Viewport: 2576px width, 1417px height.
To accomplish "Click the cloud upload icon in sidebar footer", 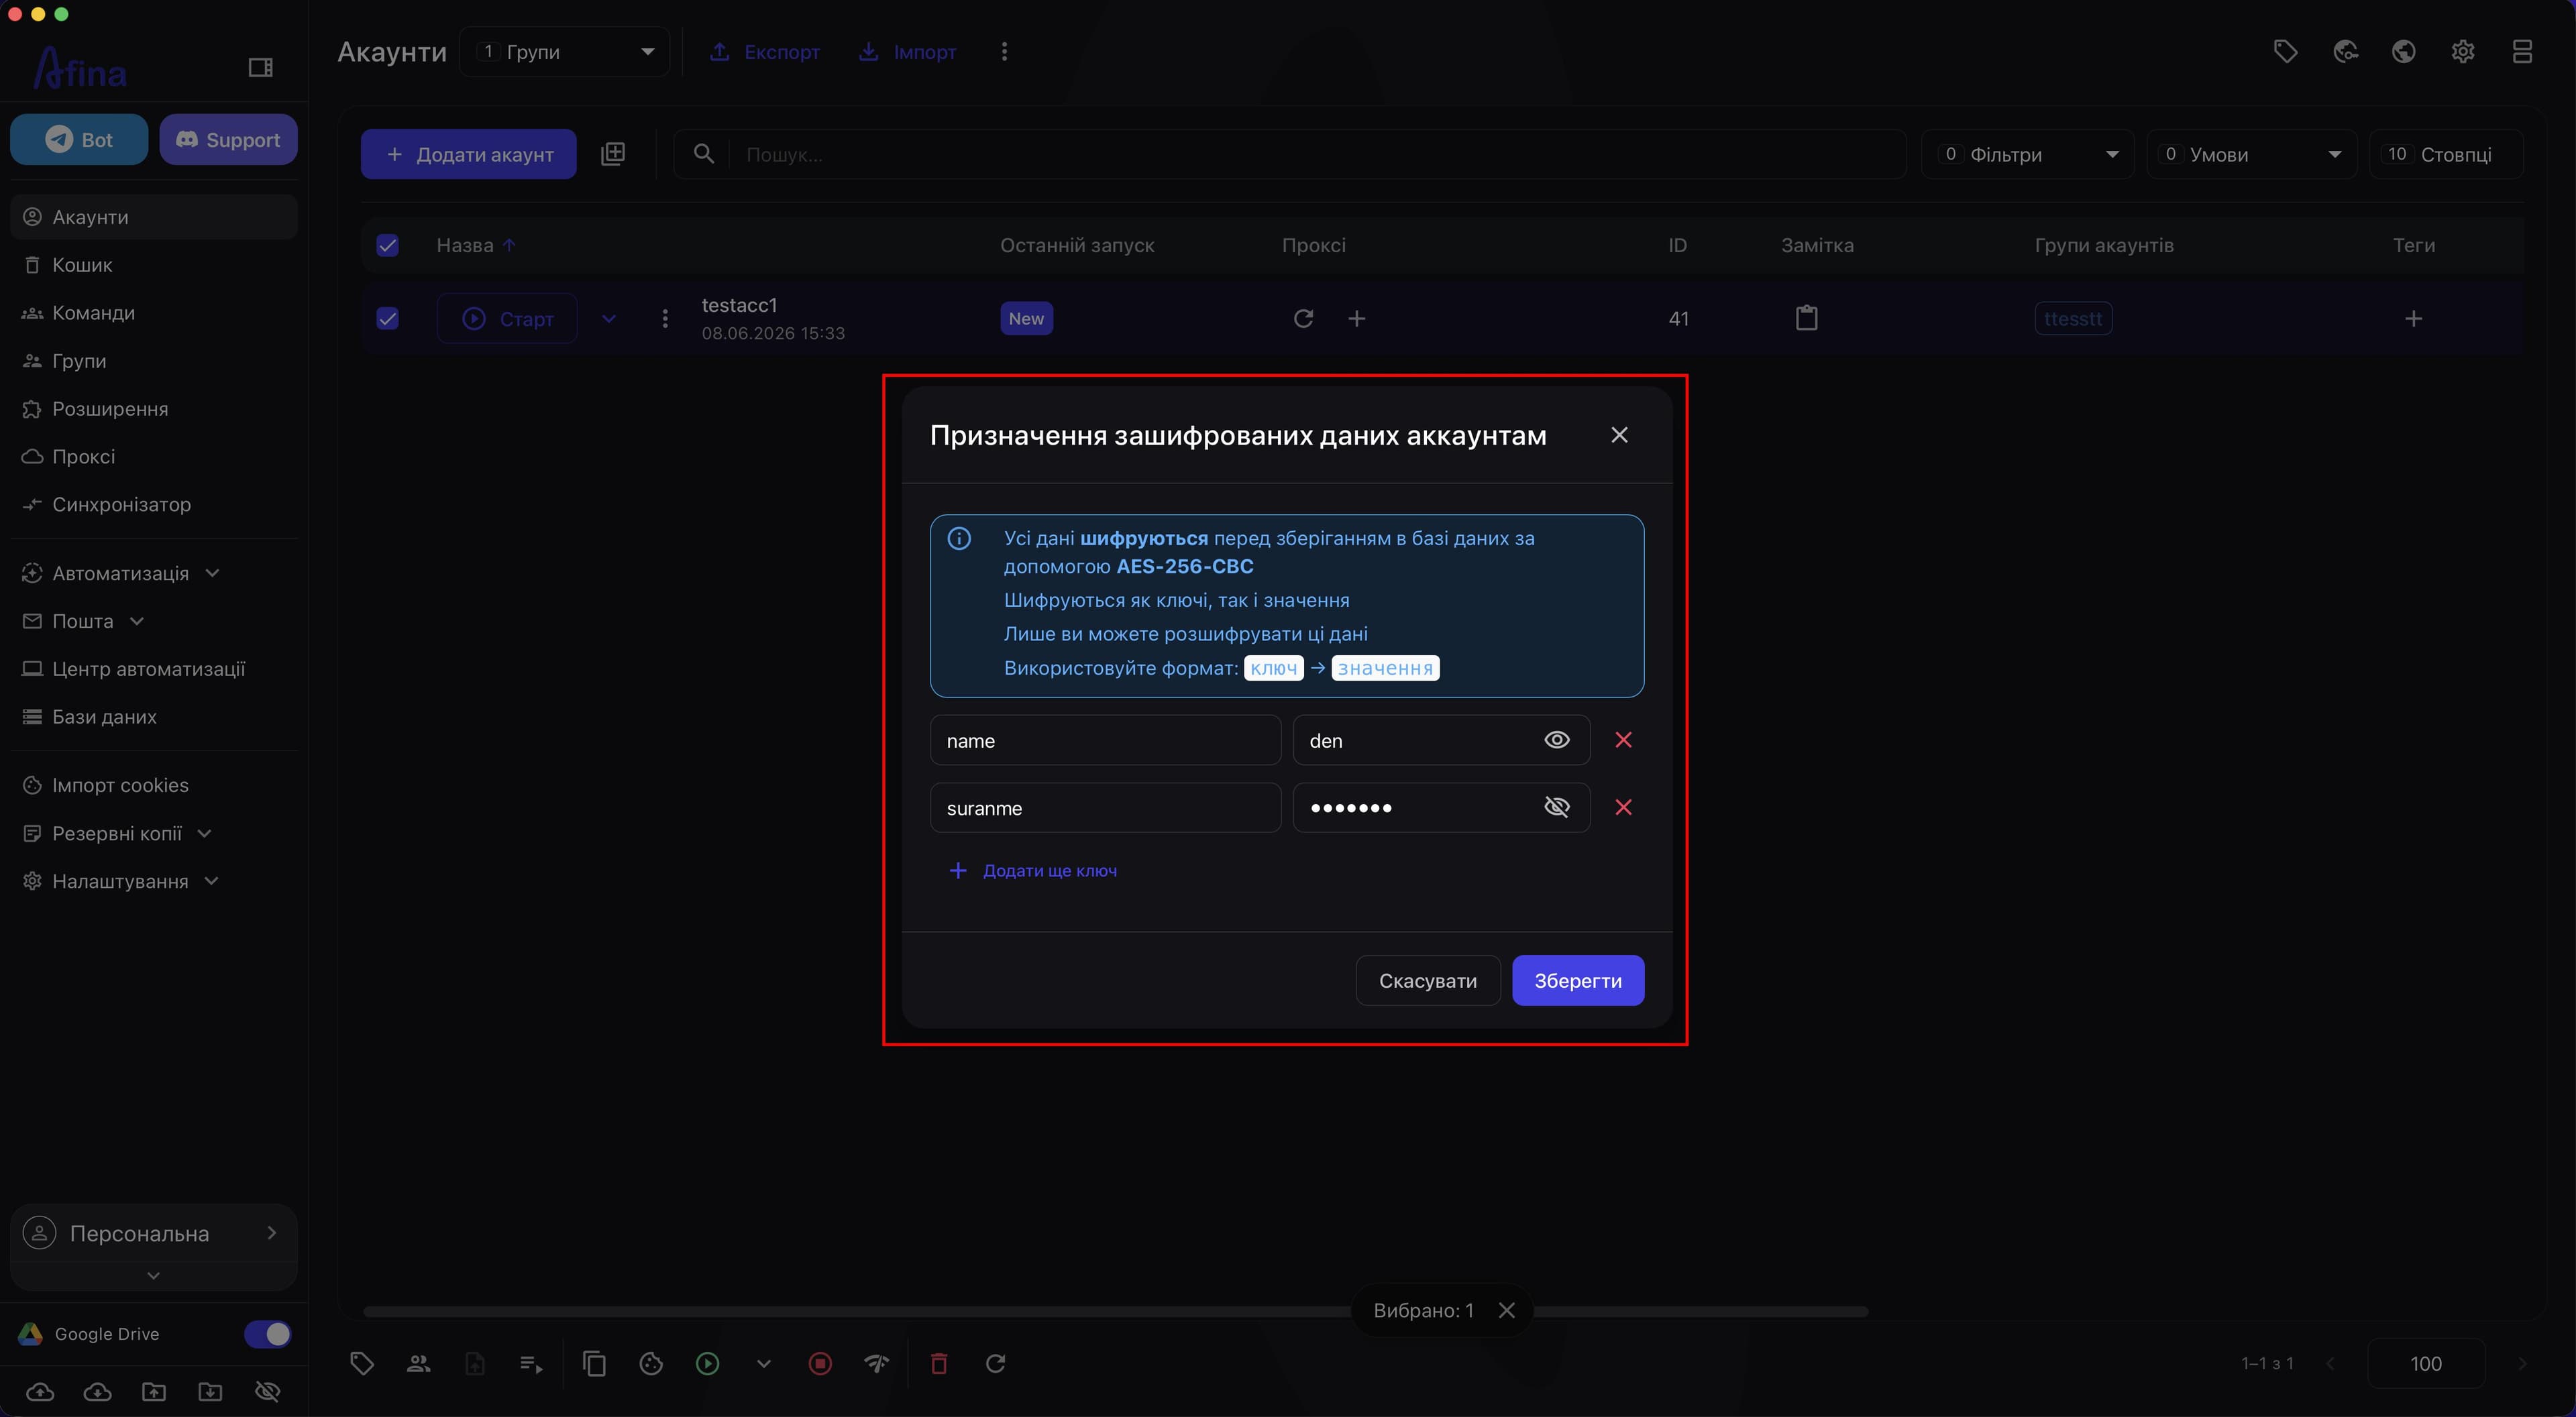I will click(40, 1391).
